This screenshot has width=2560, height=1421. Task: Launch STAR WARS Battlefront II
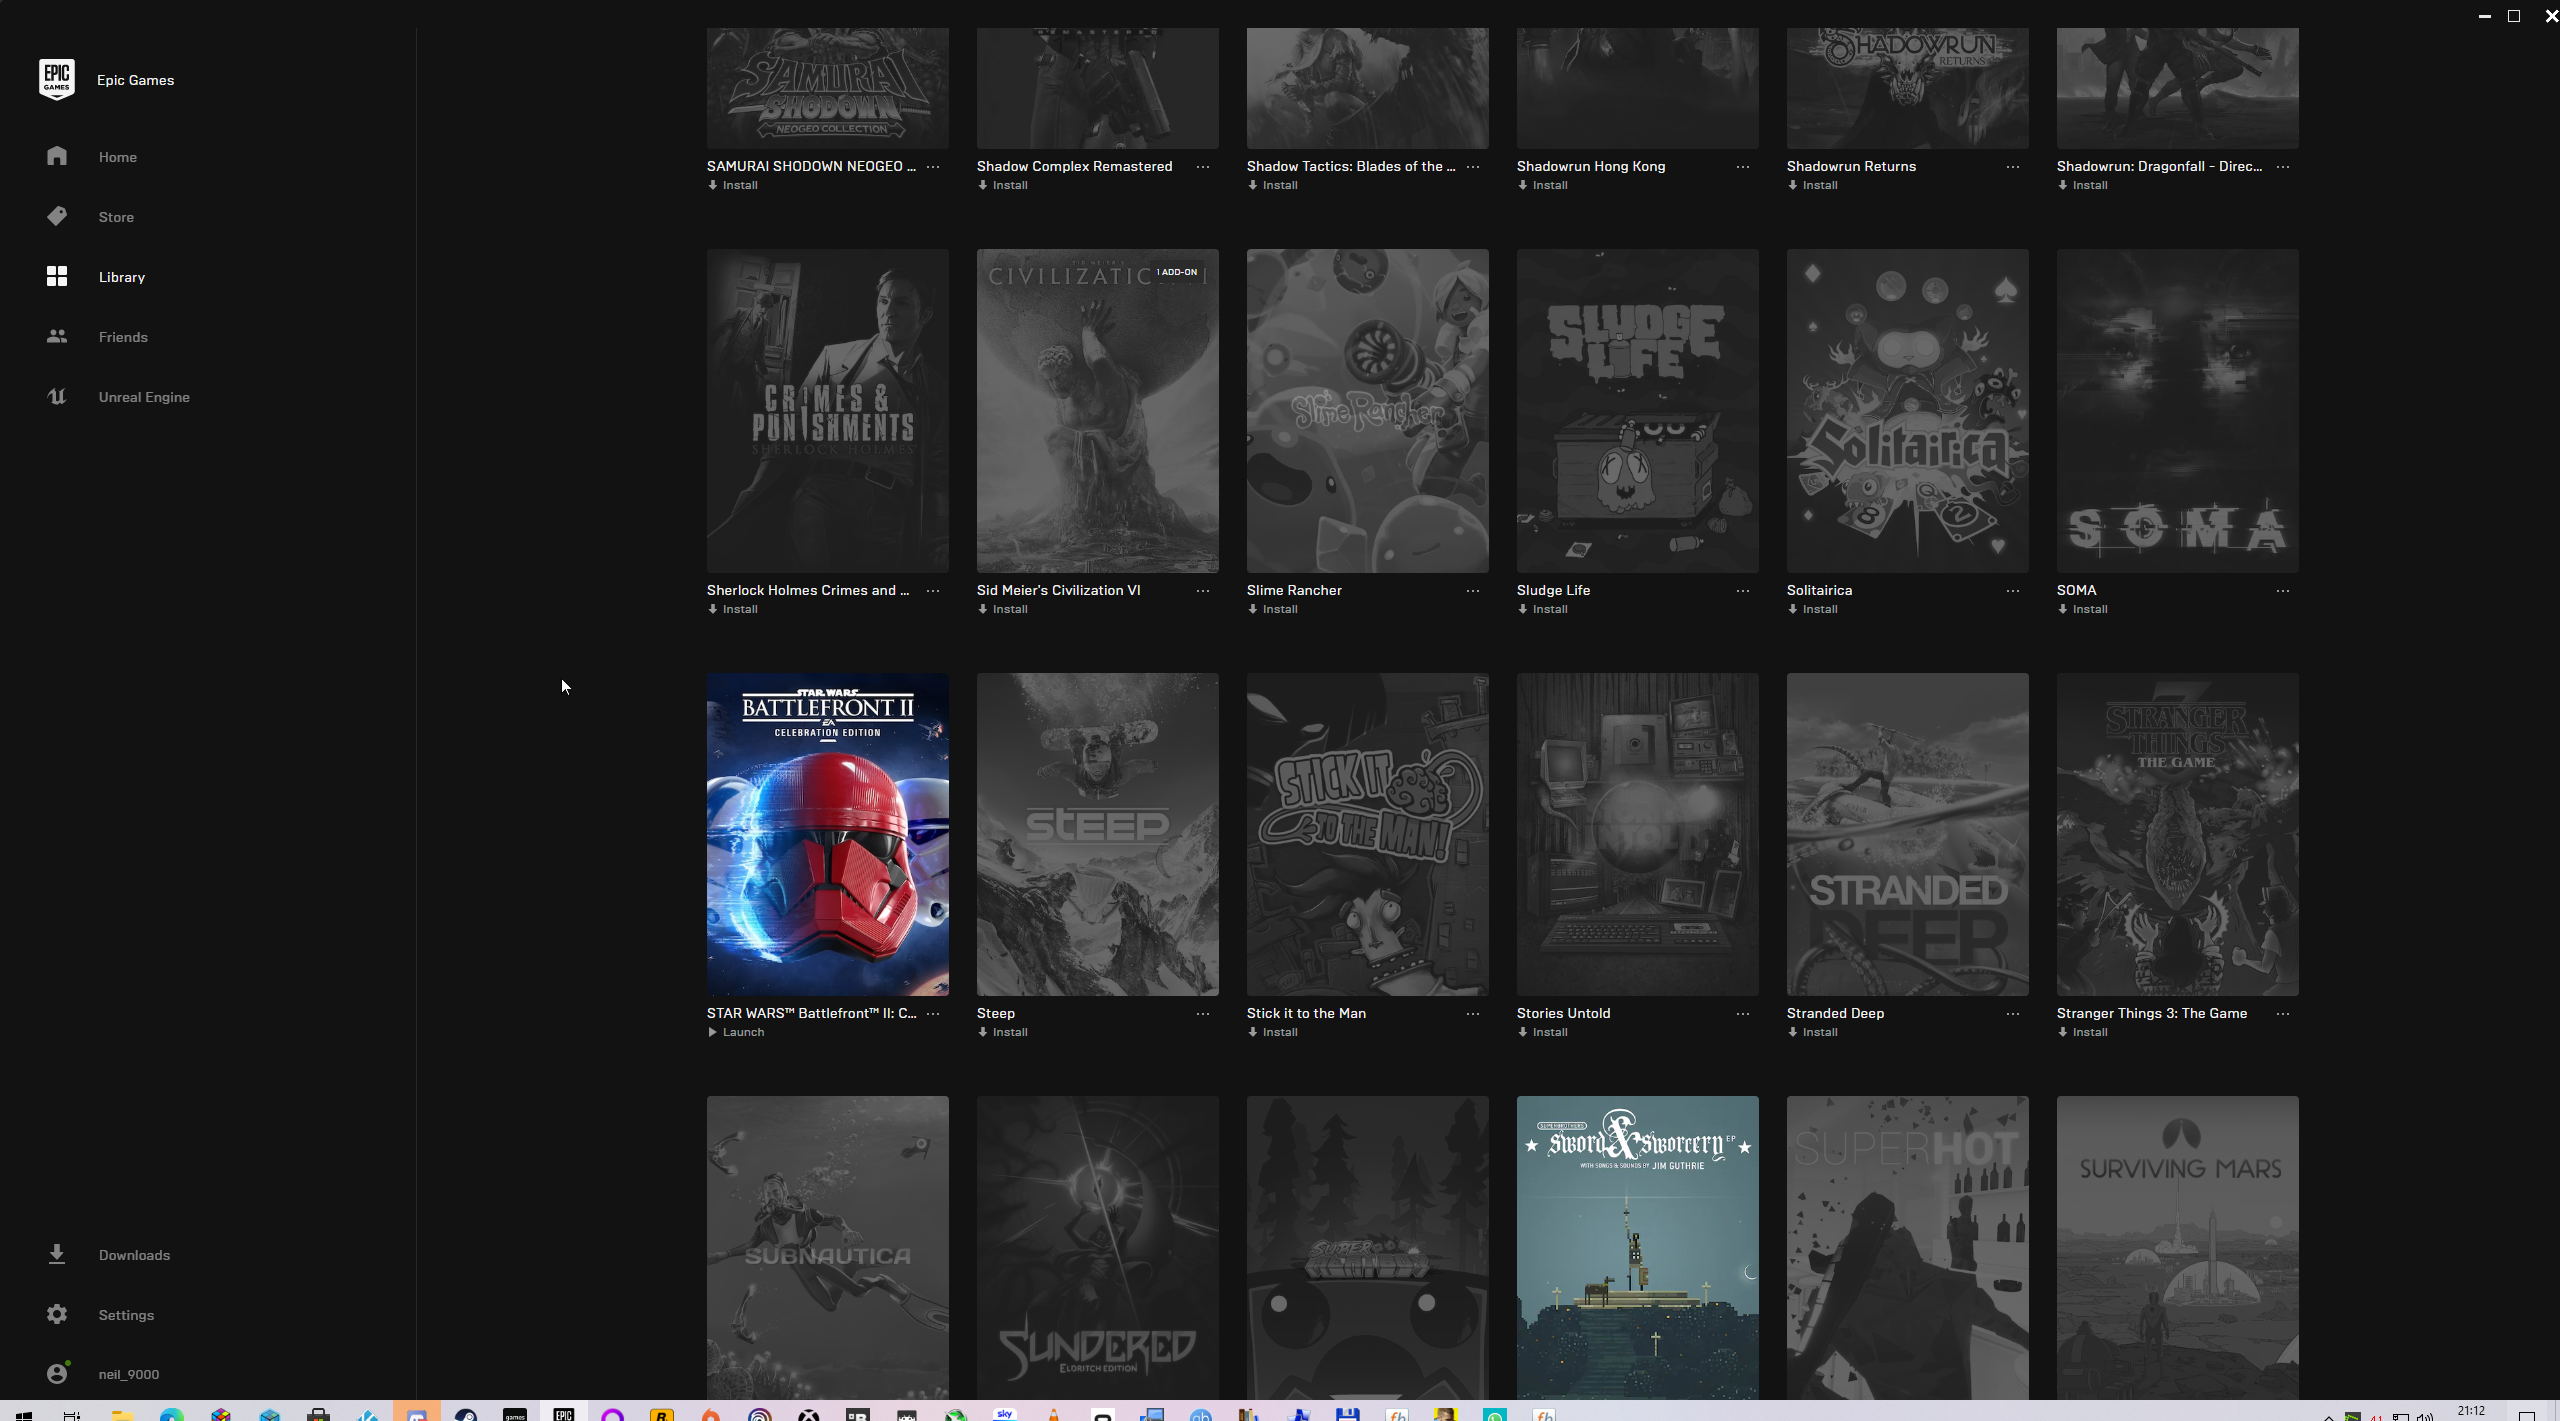736,1032
